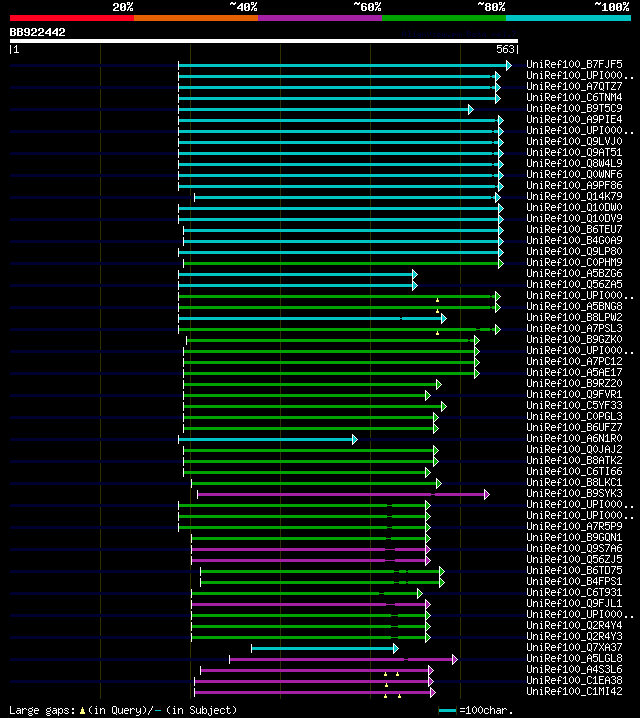The width and height of the screenshot is (640, 718).
Task: Open hit UniRef100_C6T931
Action: pyautogui.click(x=574, y=592)
